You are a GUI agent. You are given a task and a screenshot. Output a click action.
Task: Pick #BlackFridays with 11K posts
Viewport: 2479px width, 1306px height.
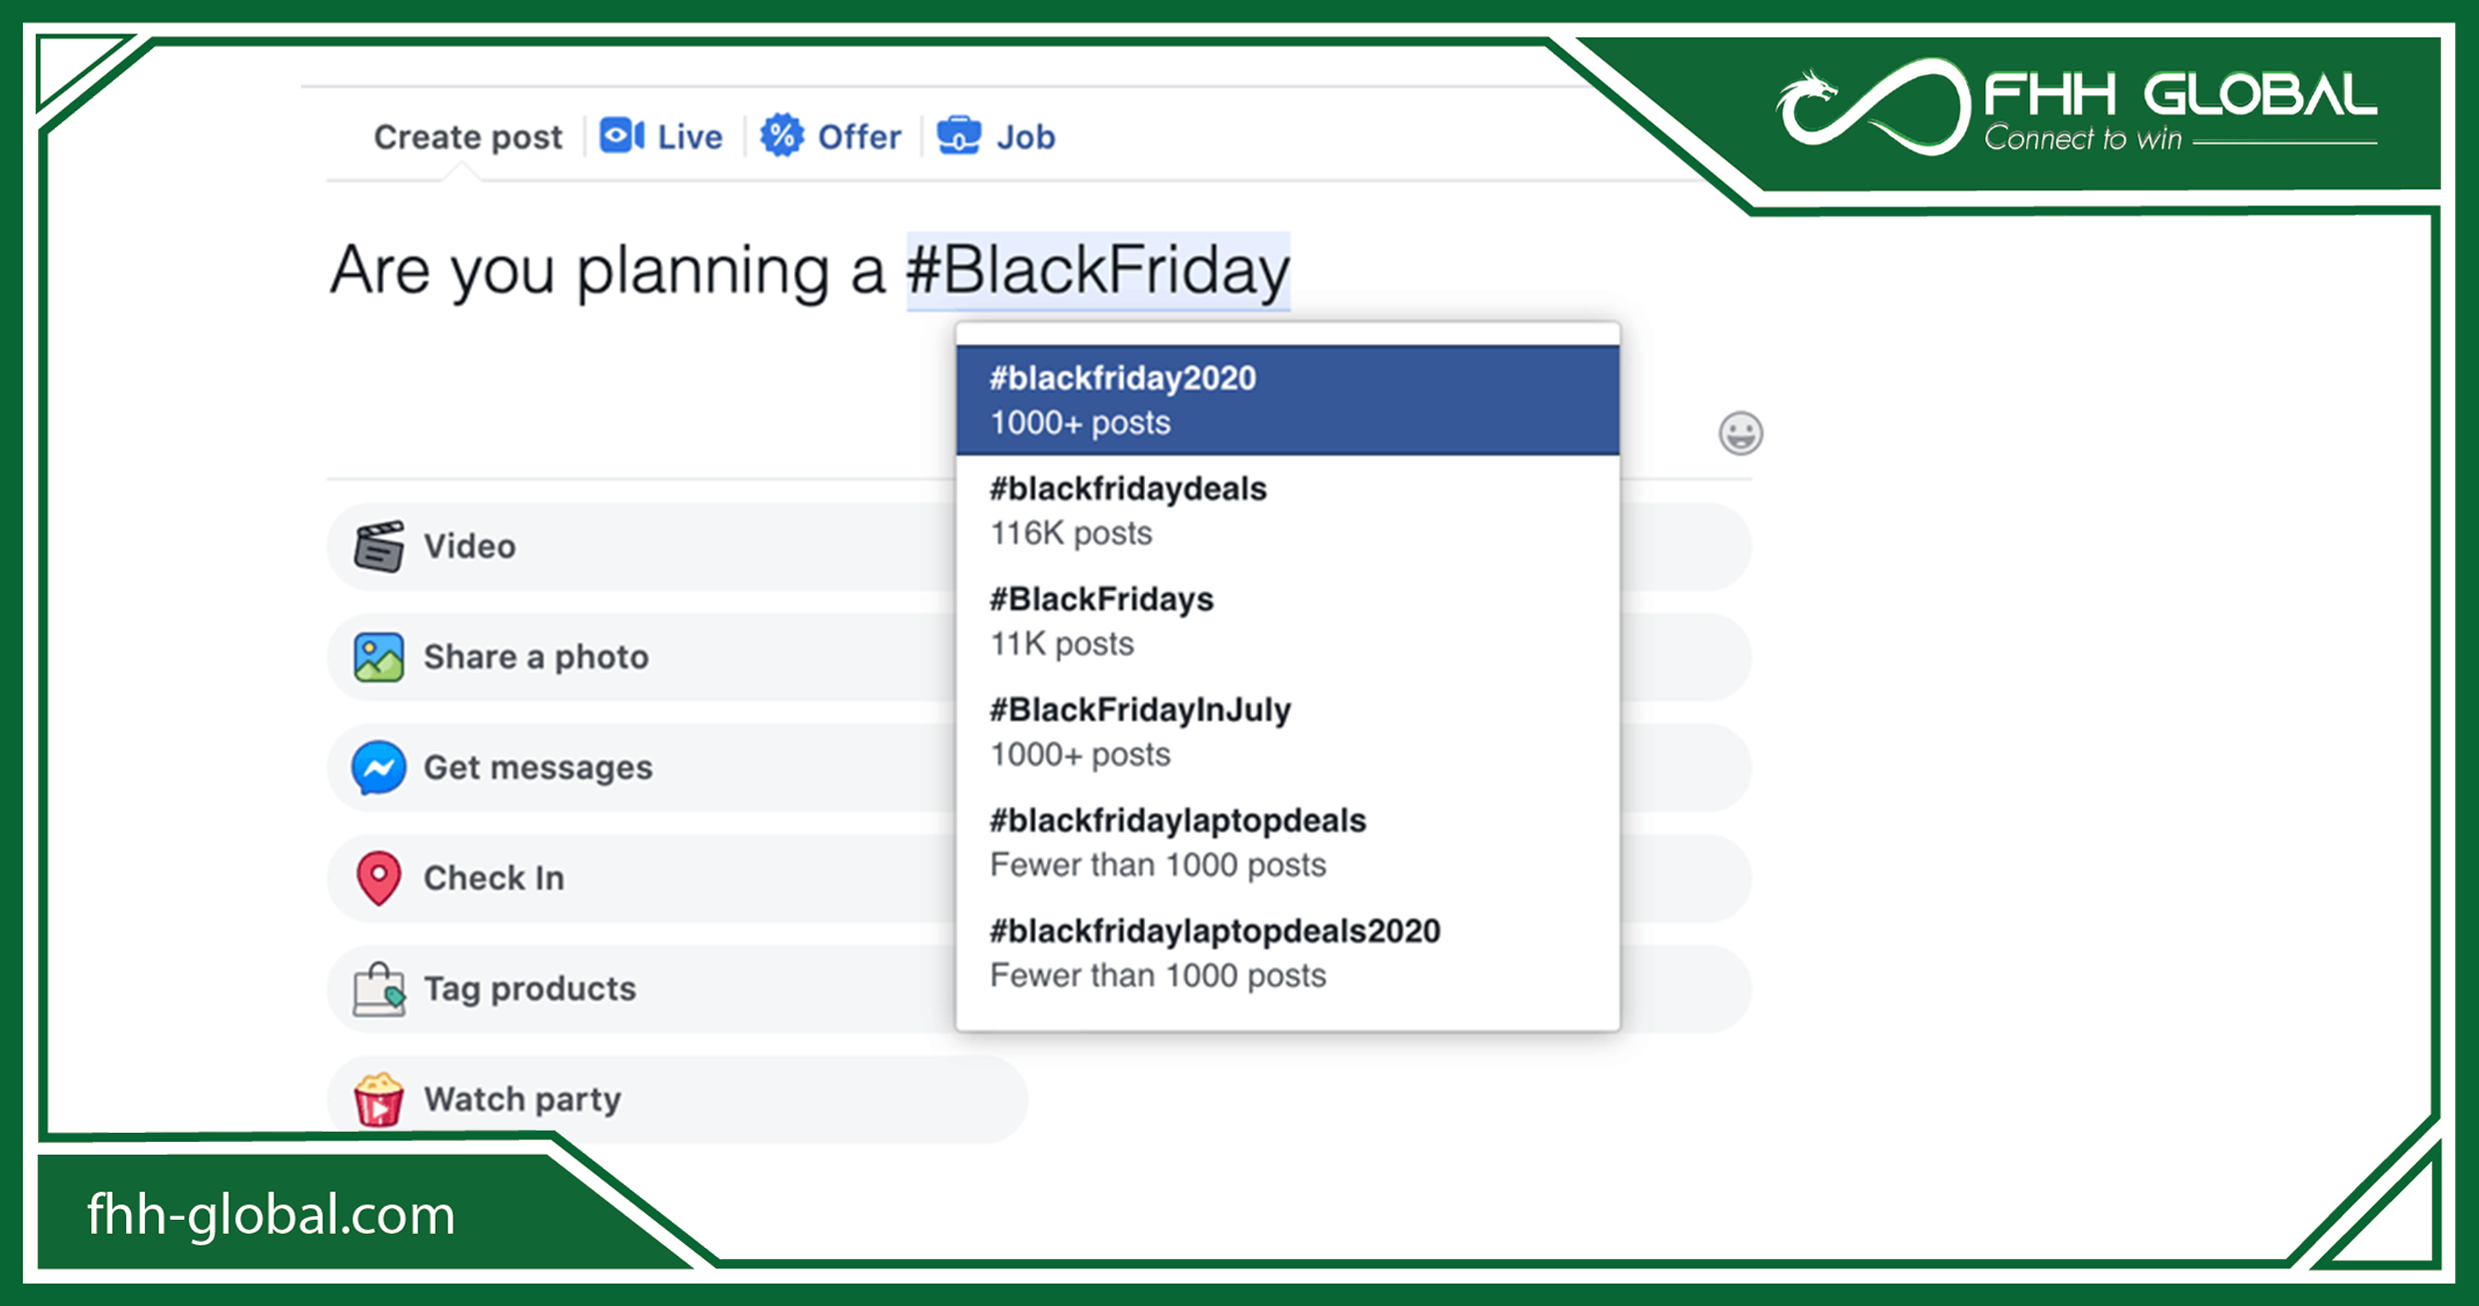[x=1101, y=620]
